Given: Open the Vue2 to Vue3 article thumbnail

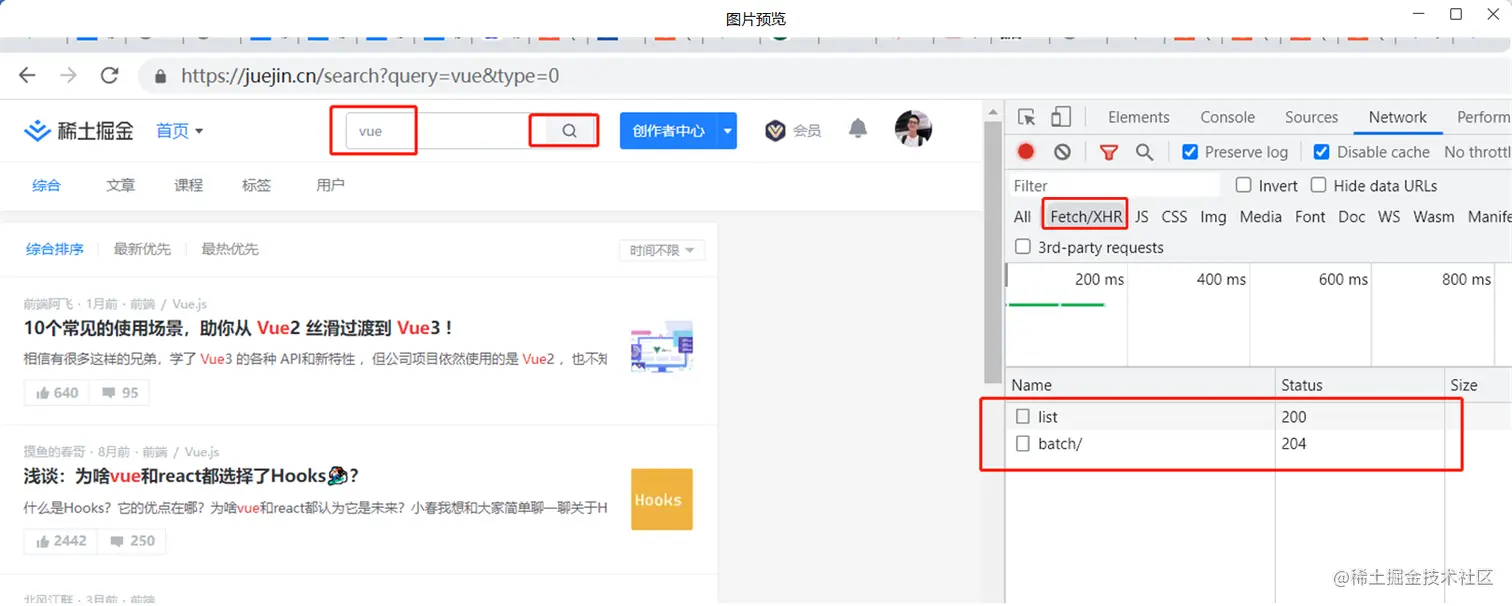Looking at the screenshot, I should click(x=662, y=347).
